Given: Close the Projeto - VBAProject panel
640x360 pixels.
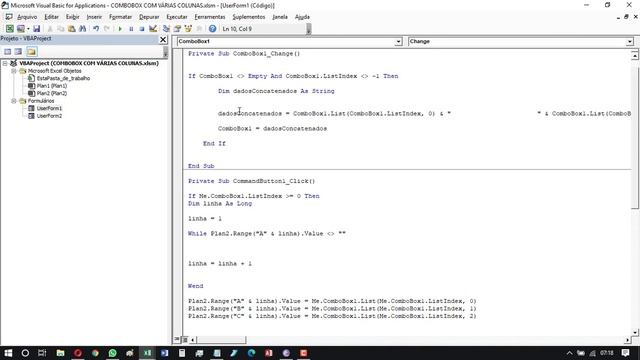Looking at the screenshot, I should pyautogui.click(x=163, y=39).
